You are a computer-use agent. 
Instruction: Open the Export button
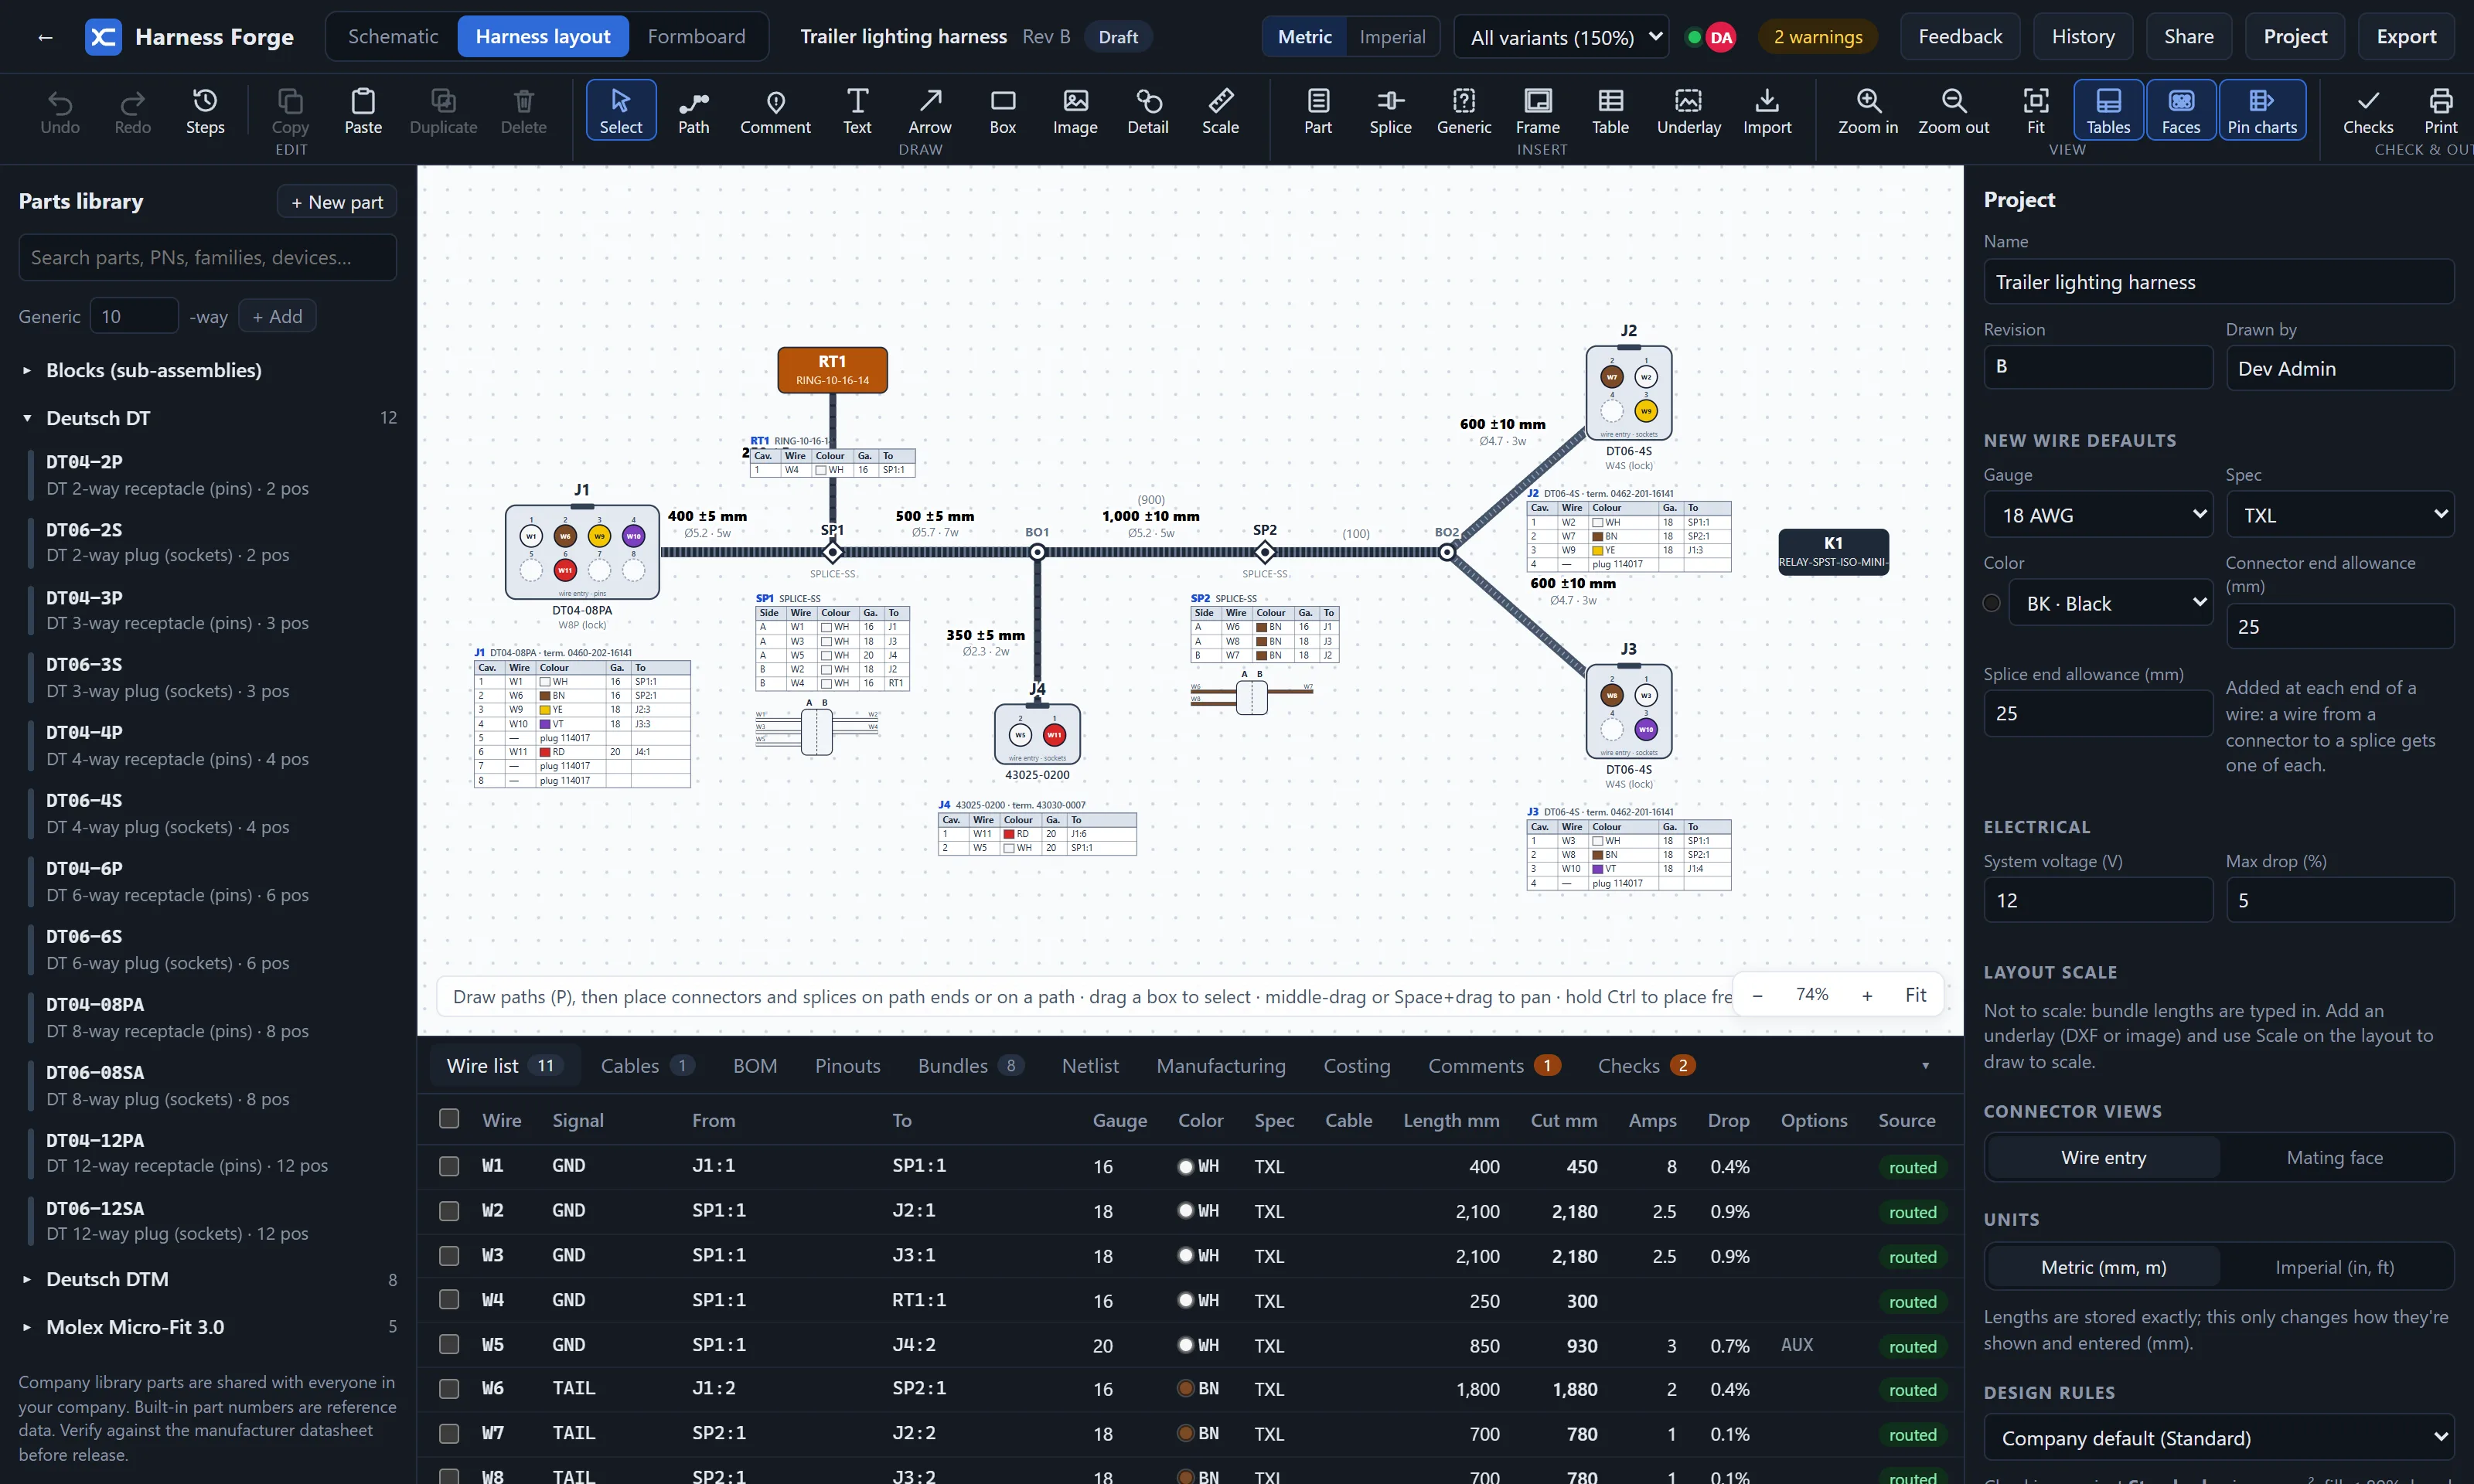click(x=2405, y=37)
